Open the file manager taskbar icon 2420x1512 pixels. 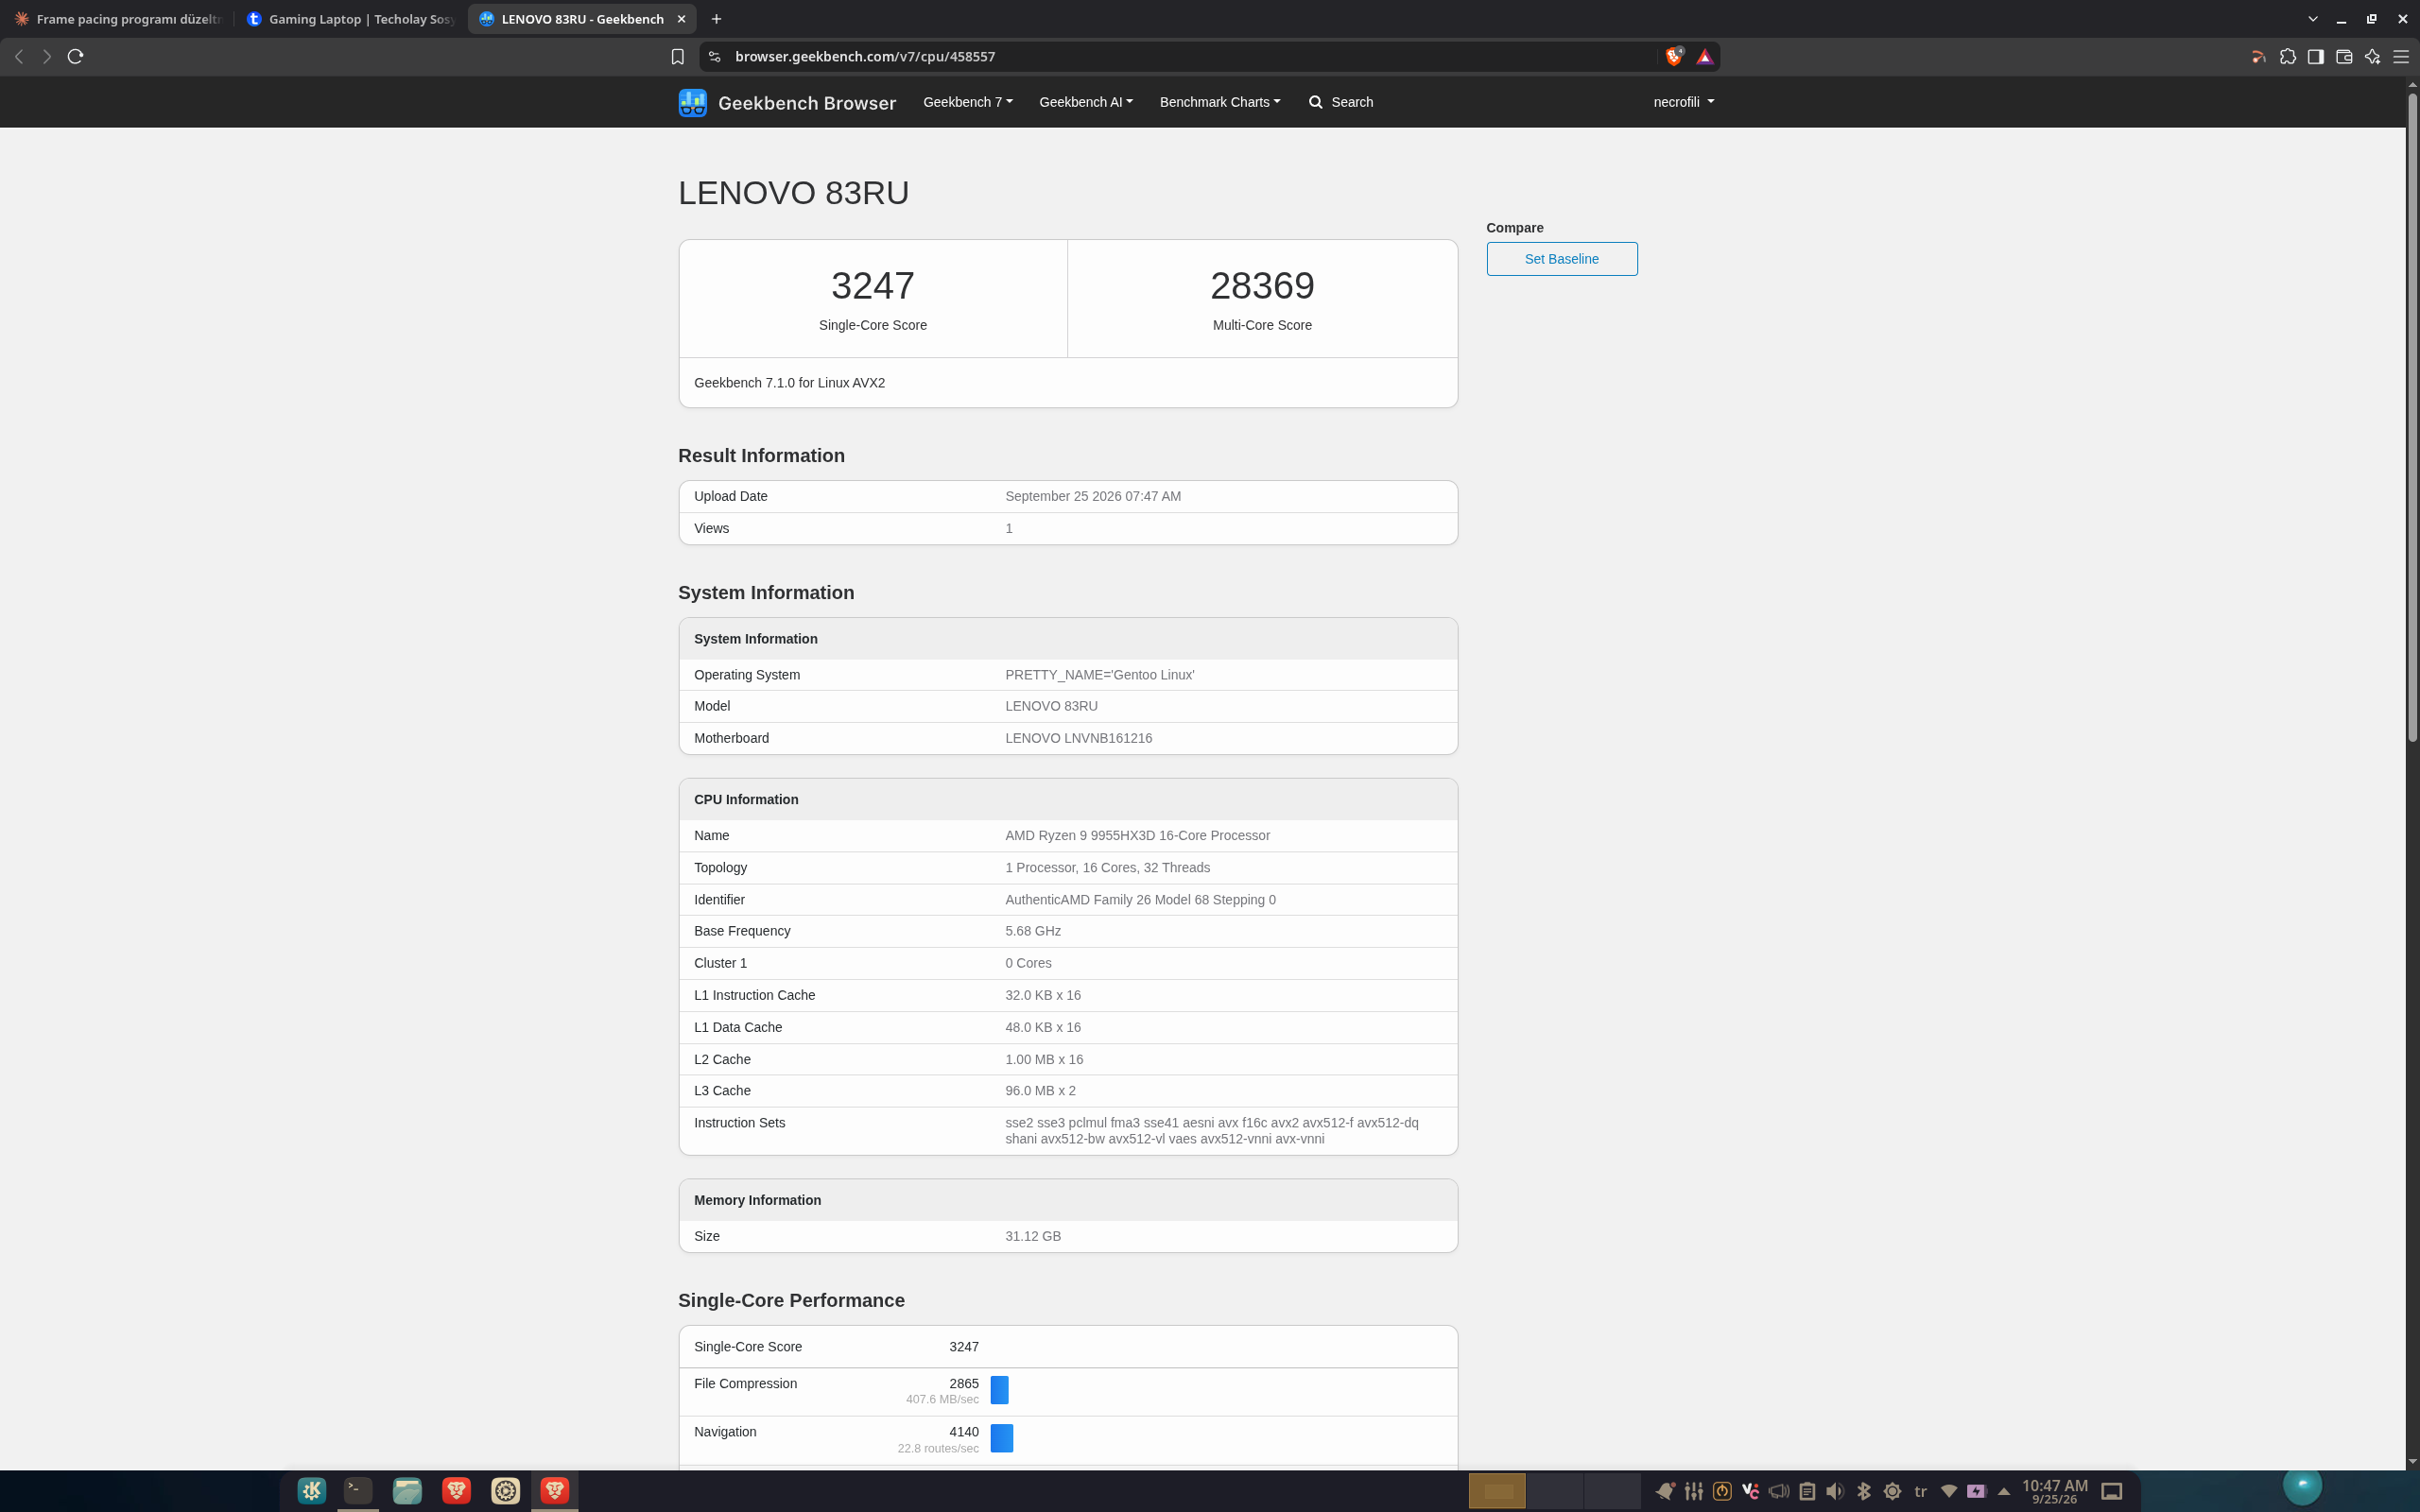407,1490
